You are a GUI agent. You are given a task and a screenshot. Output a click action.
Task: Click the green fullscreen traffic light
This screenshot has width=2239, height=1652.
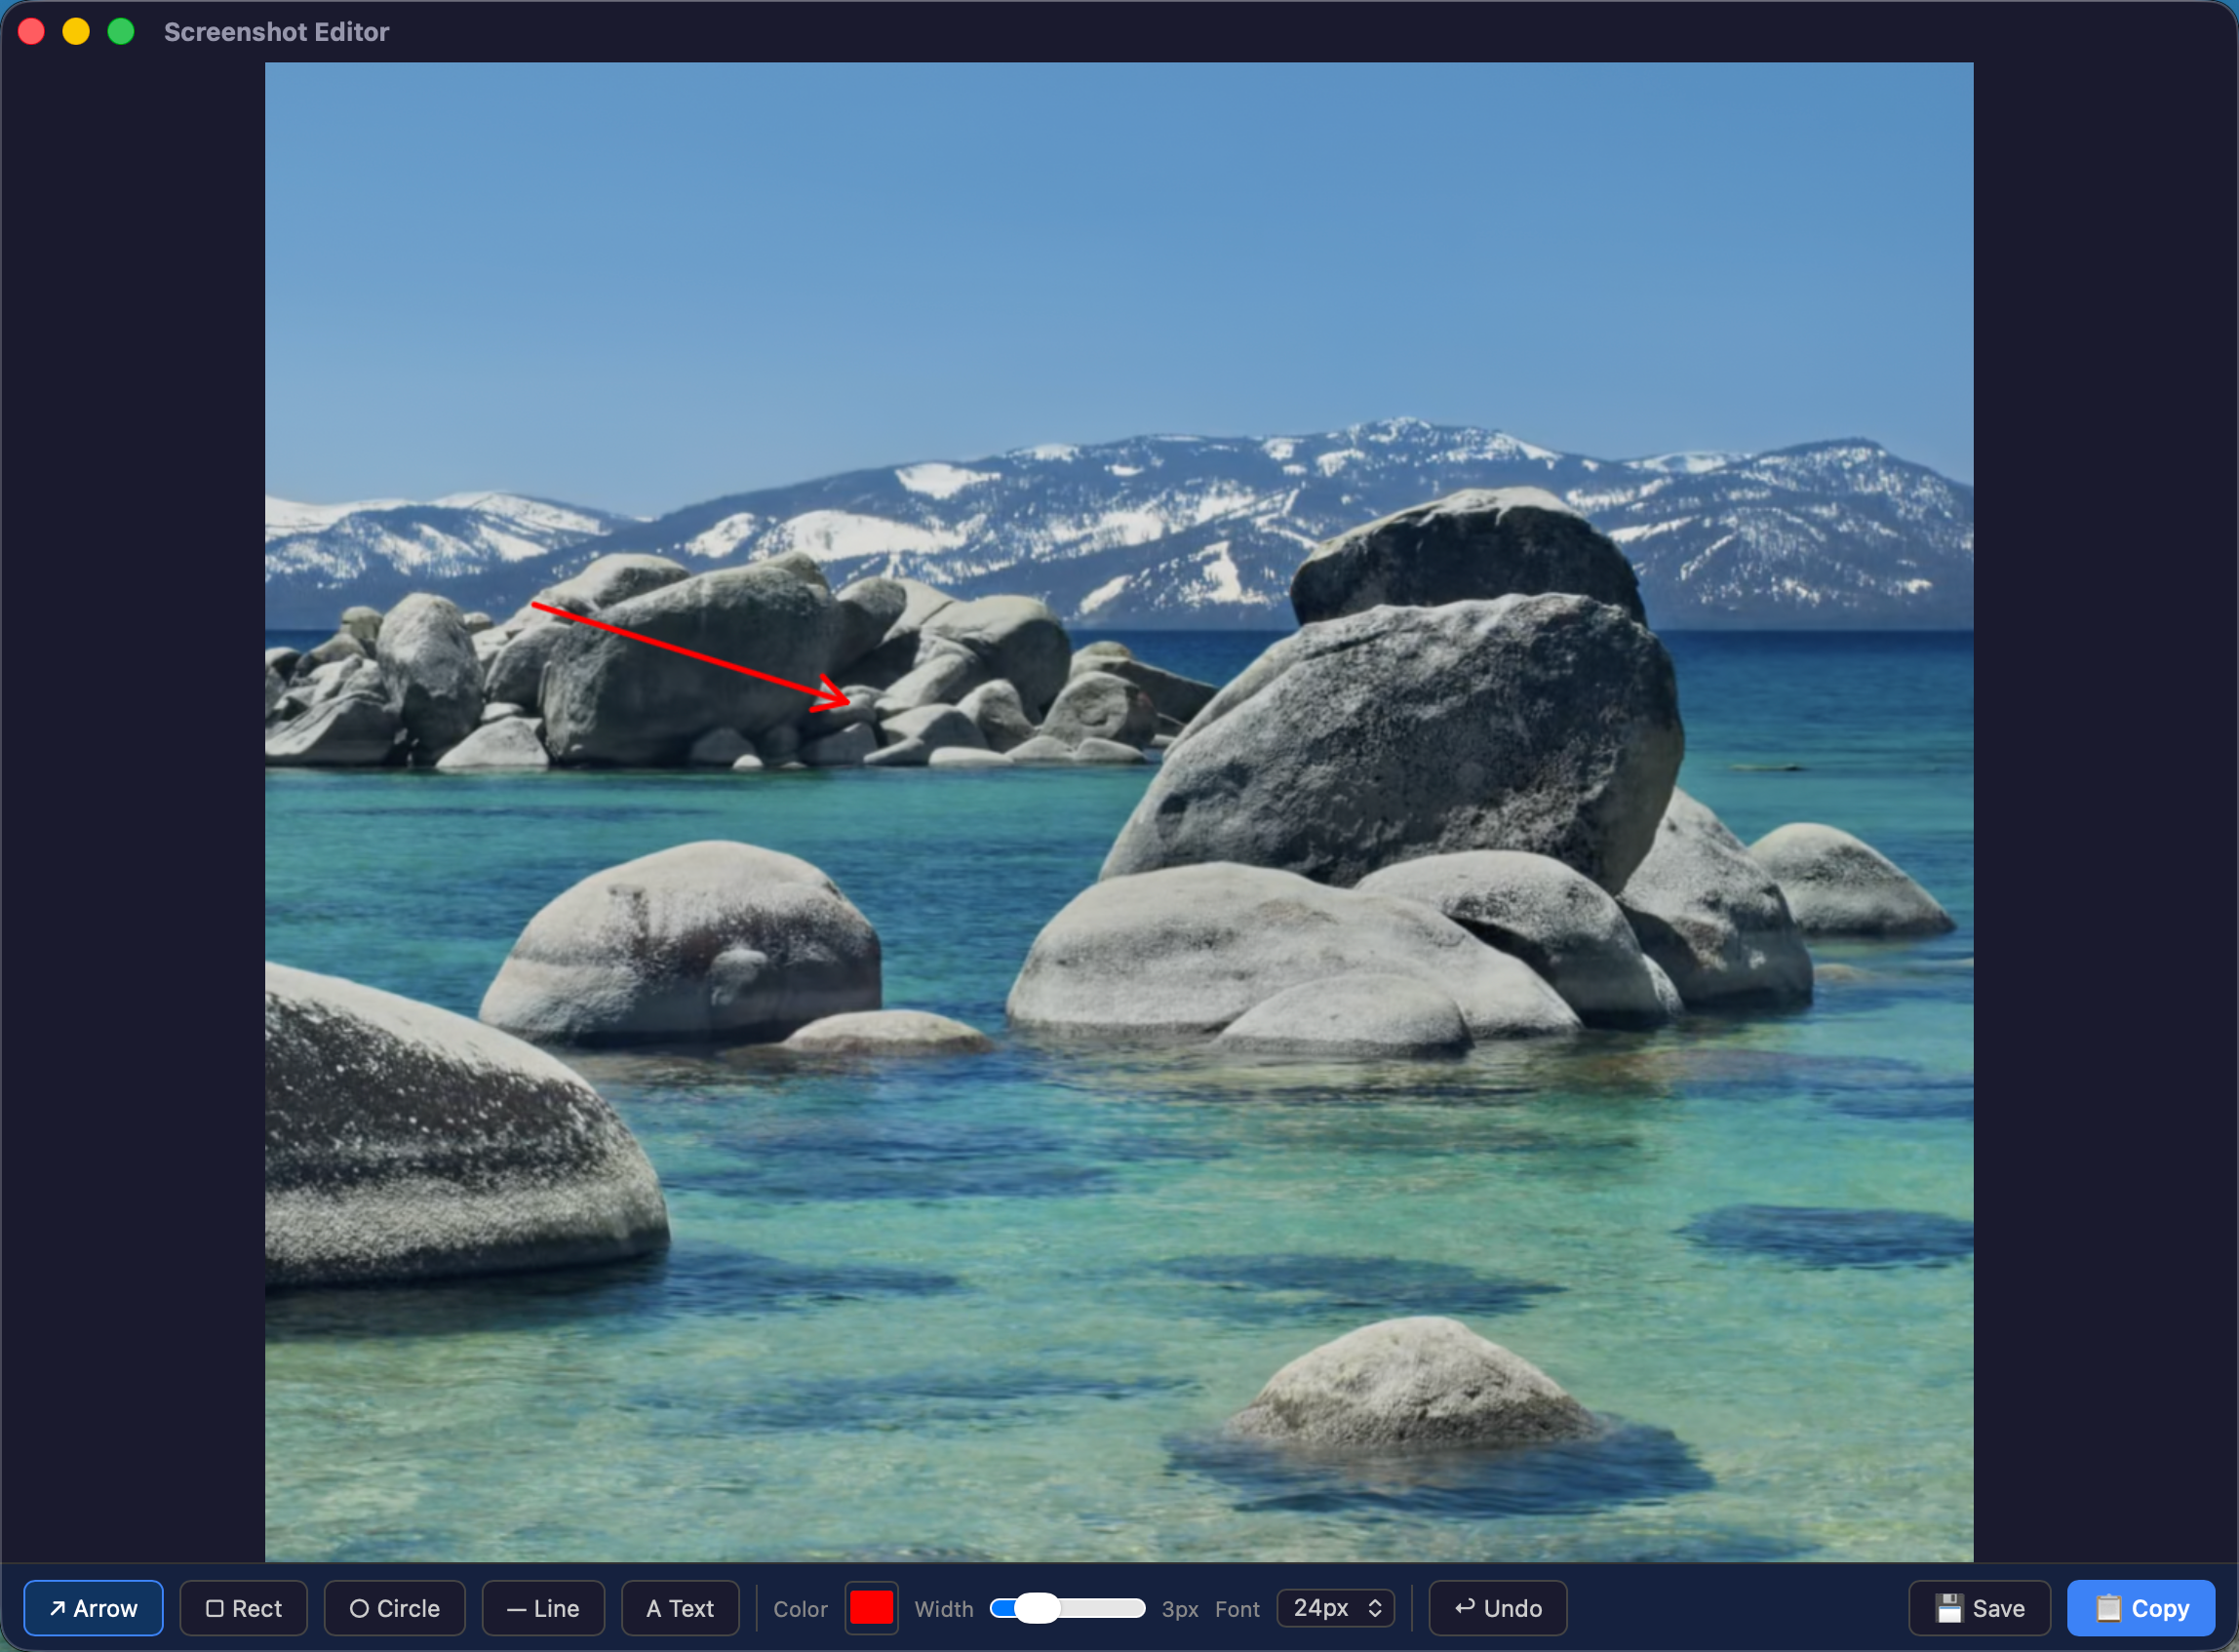pos(121,31)
